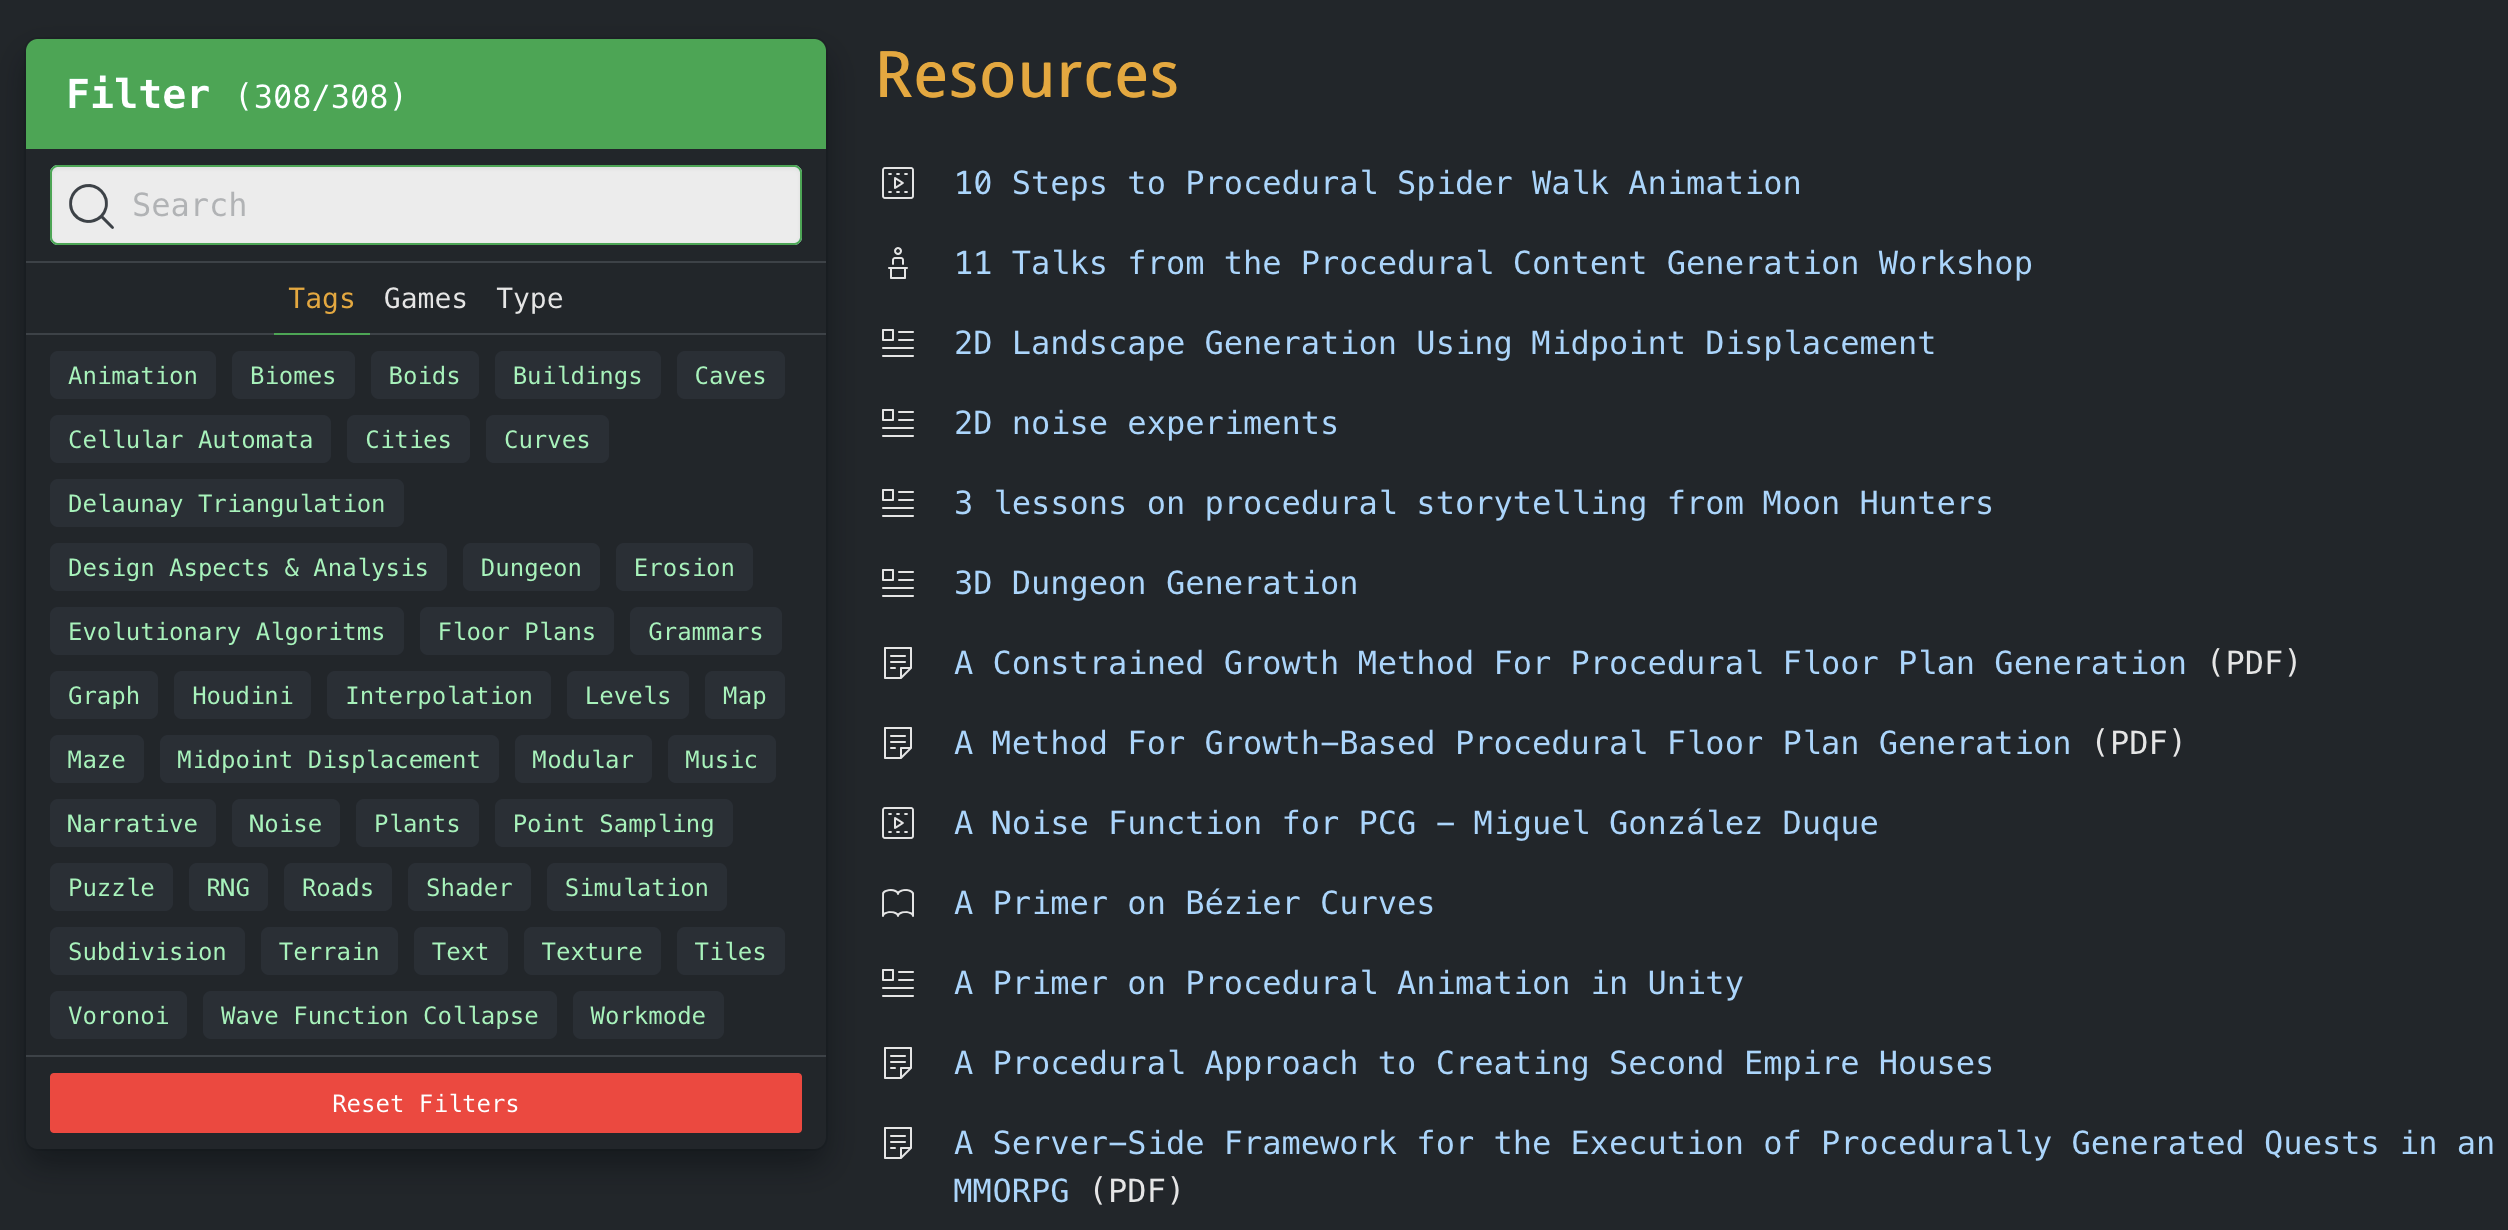The height and width of the screenshot is (1230, 2508).
Task: Switch to the Games tab
Action: click(425, 298)
